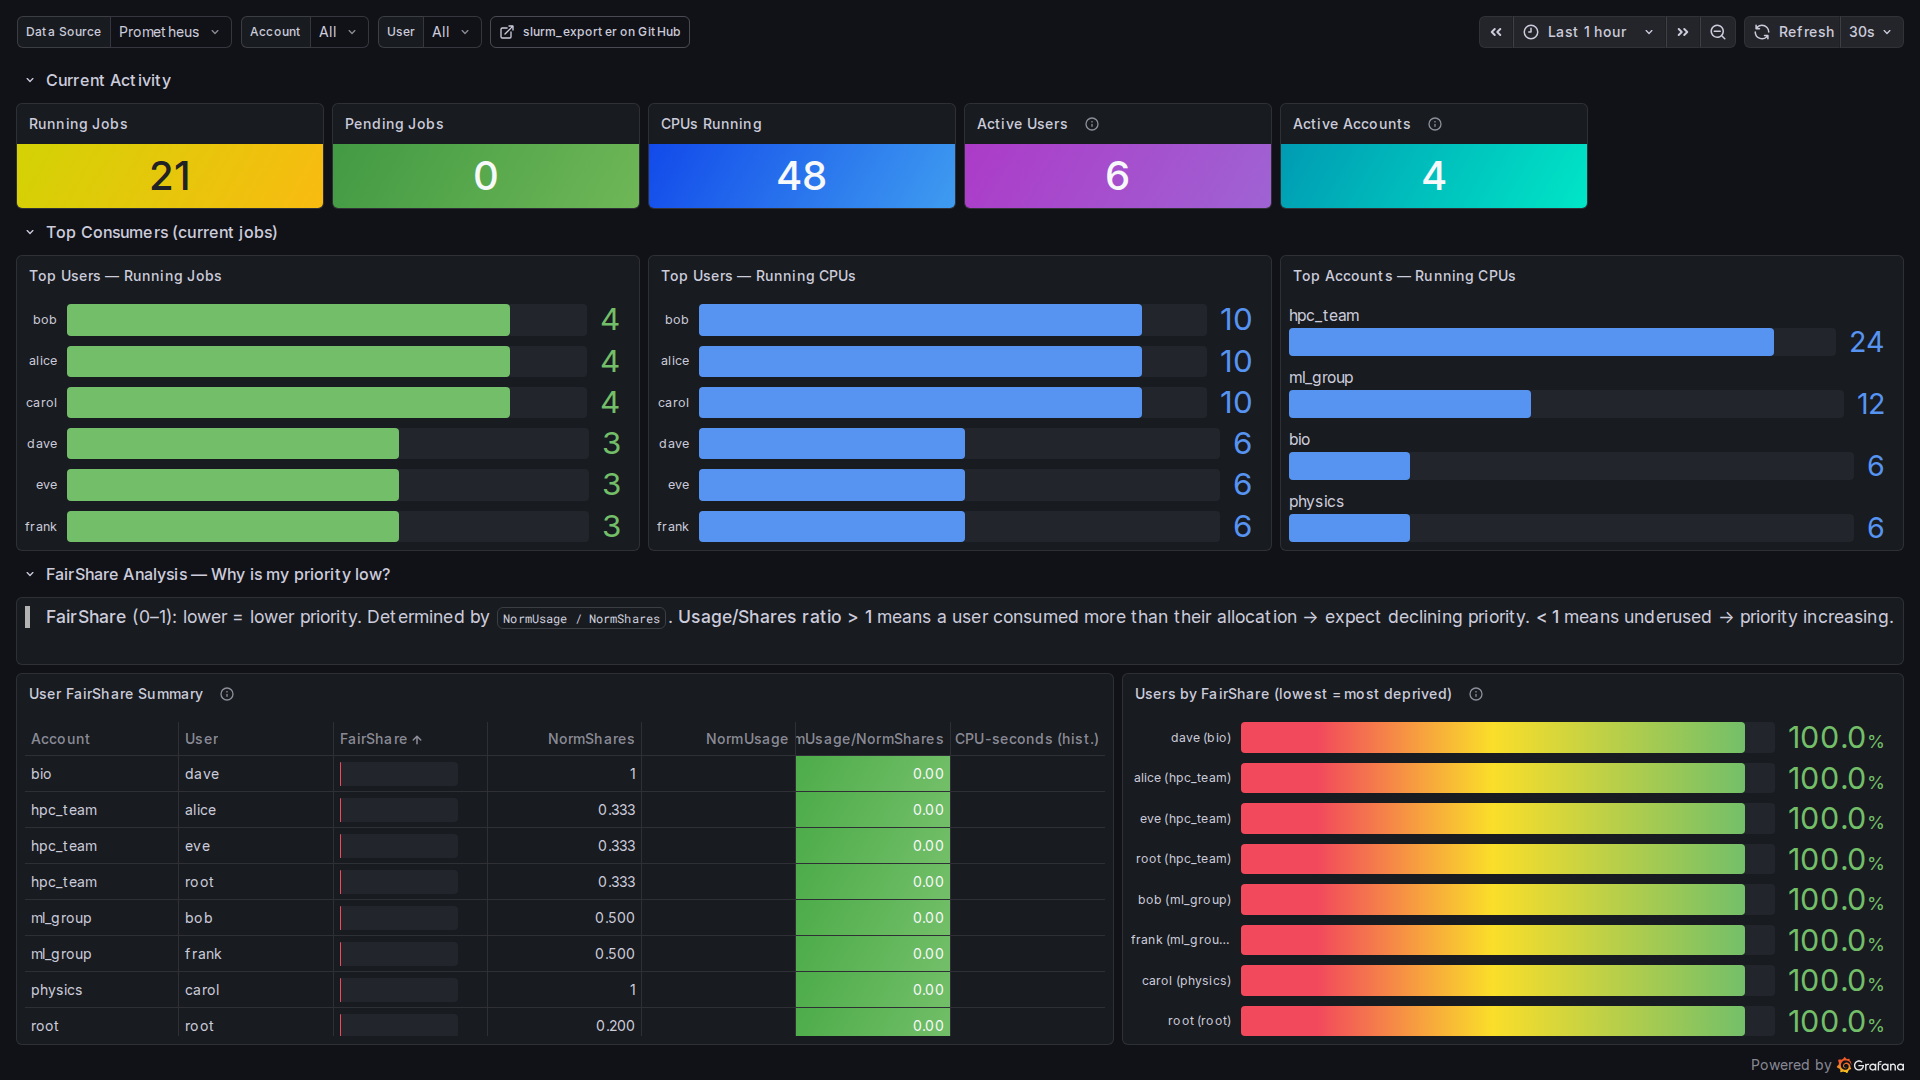Click frank's Running Jobs value 3
Screen dimensions: 1920x1080
[612, 526]
